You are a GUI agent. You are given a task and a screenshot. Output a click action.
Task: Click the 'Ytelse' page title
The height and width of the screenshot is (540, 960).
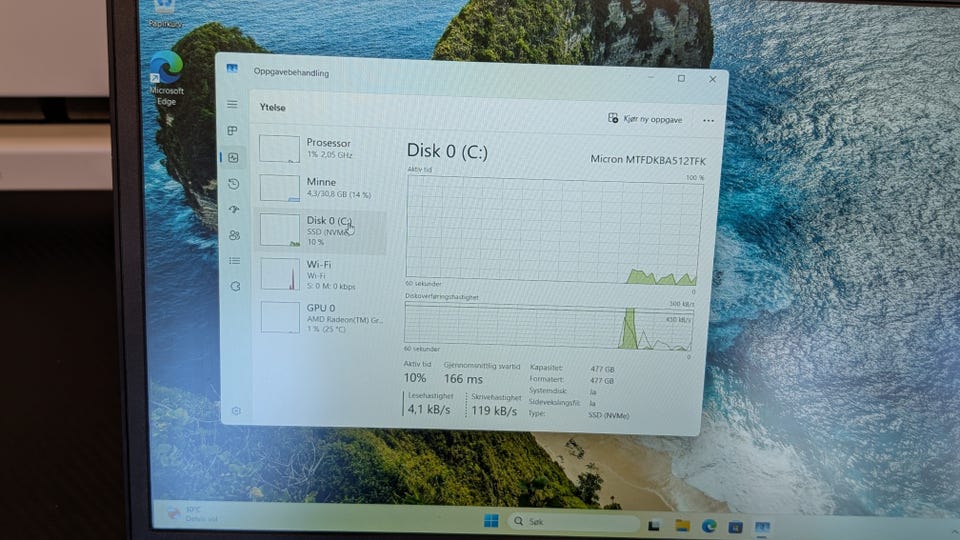[272, 107]
